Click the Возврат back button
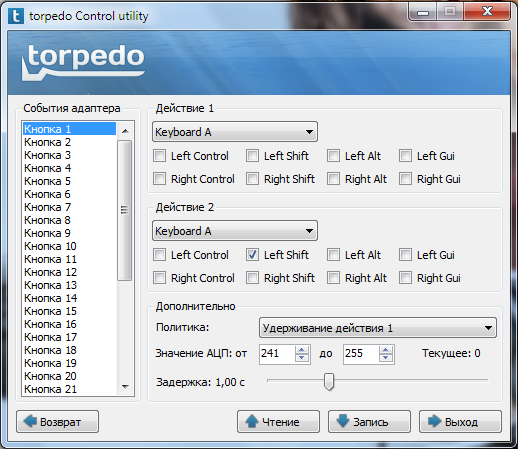The width and height of the screenshot is (518, 449). [x=57, y=422]
